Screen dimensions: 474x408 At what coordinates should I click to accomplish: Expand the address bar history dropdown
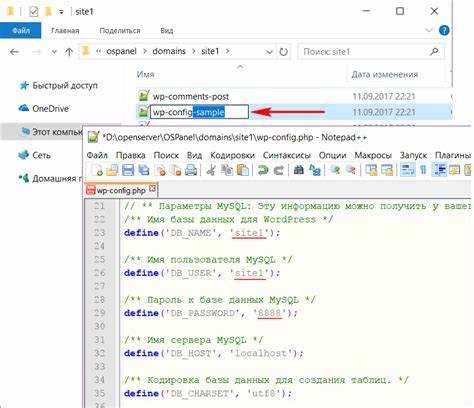coord(269,52)
